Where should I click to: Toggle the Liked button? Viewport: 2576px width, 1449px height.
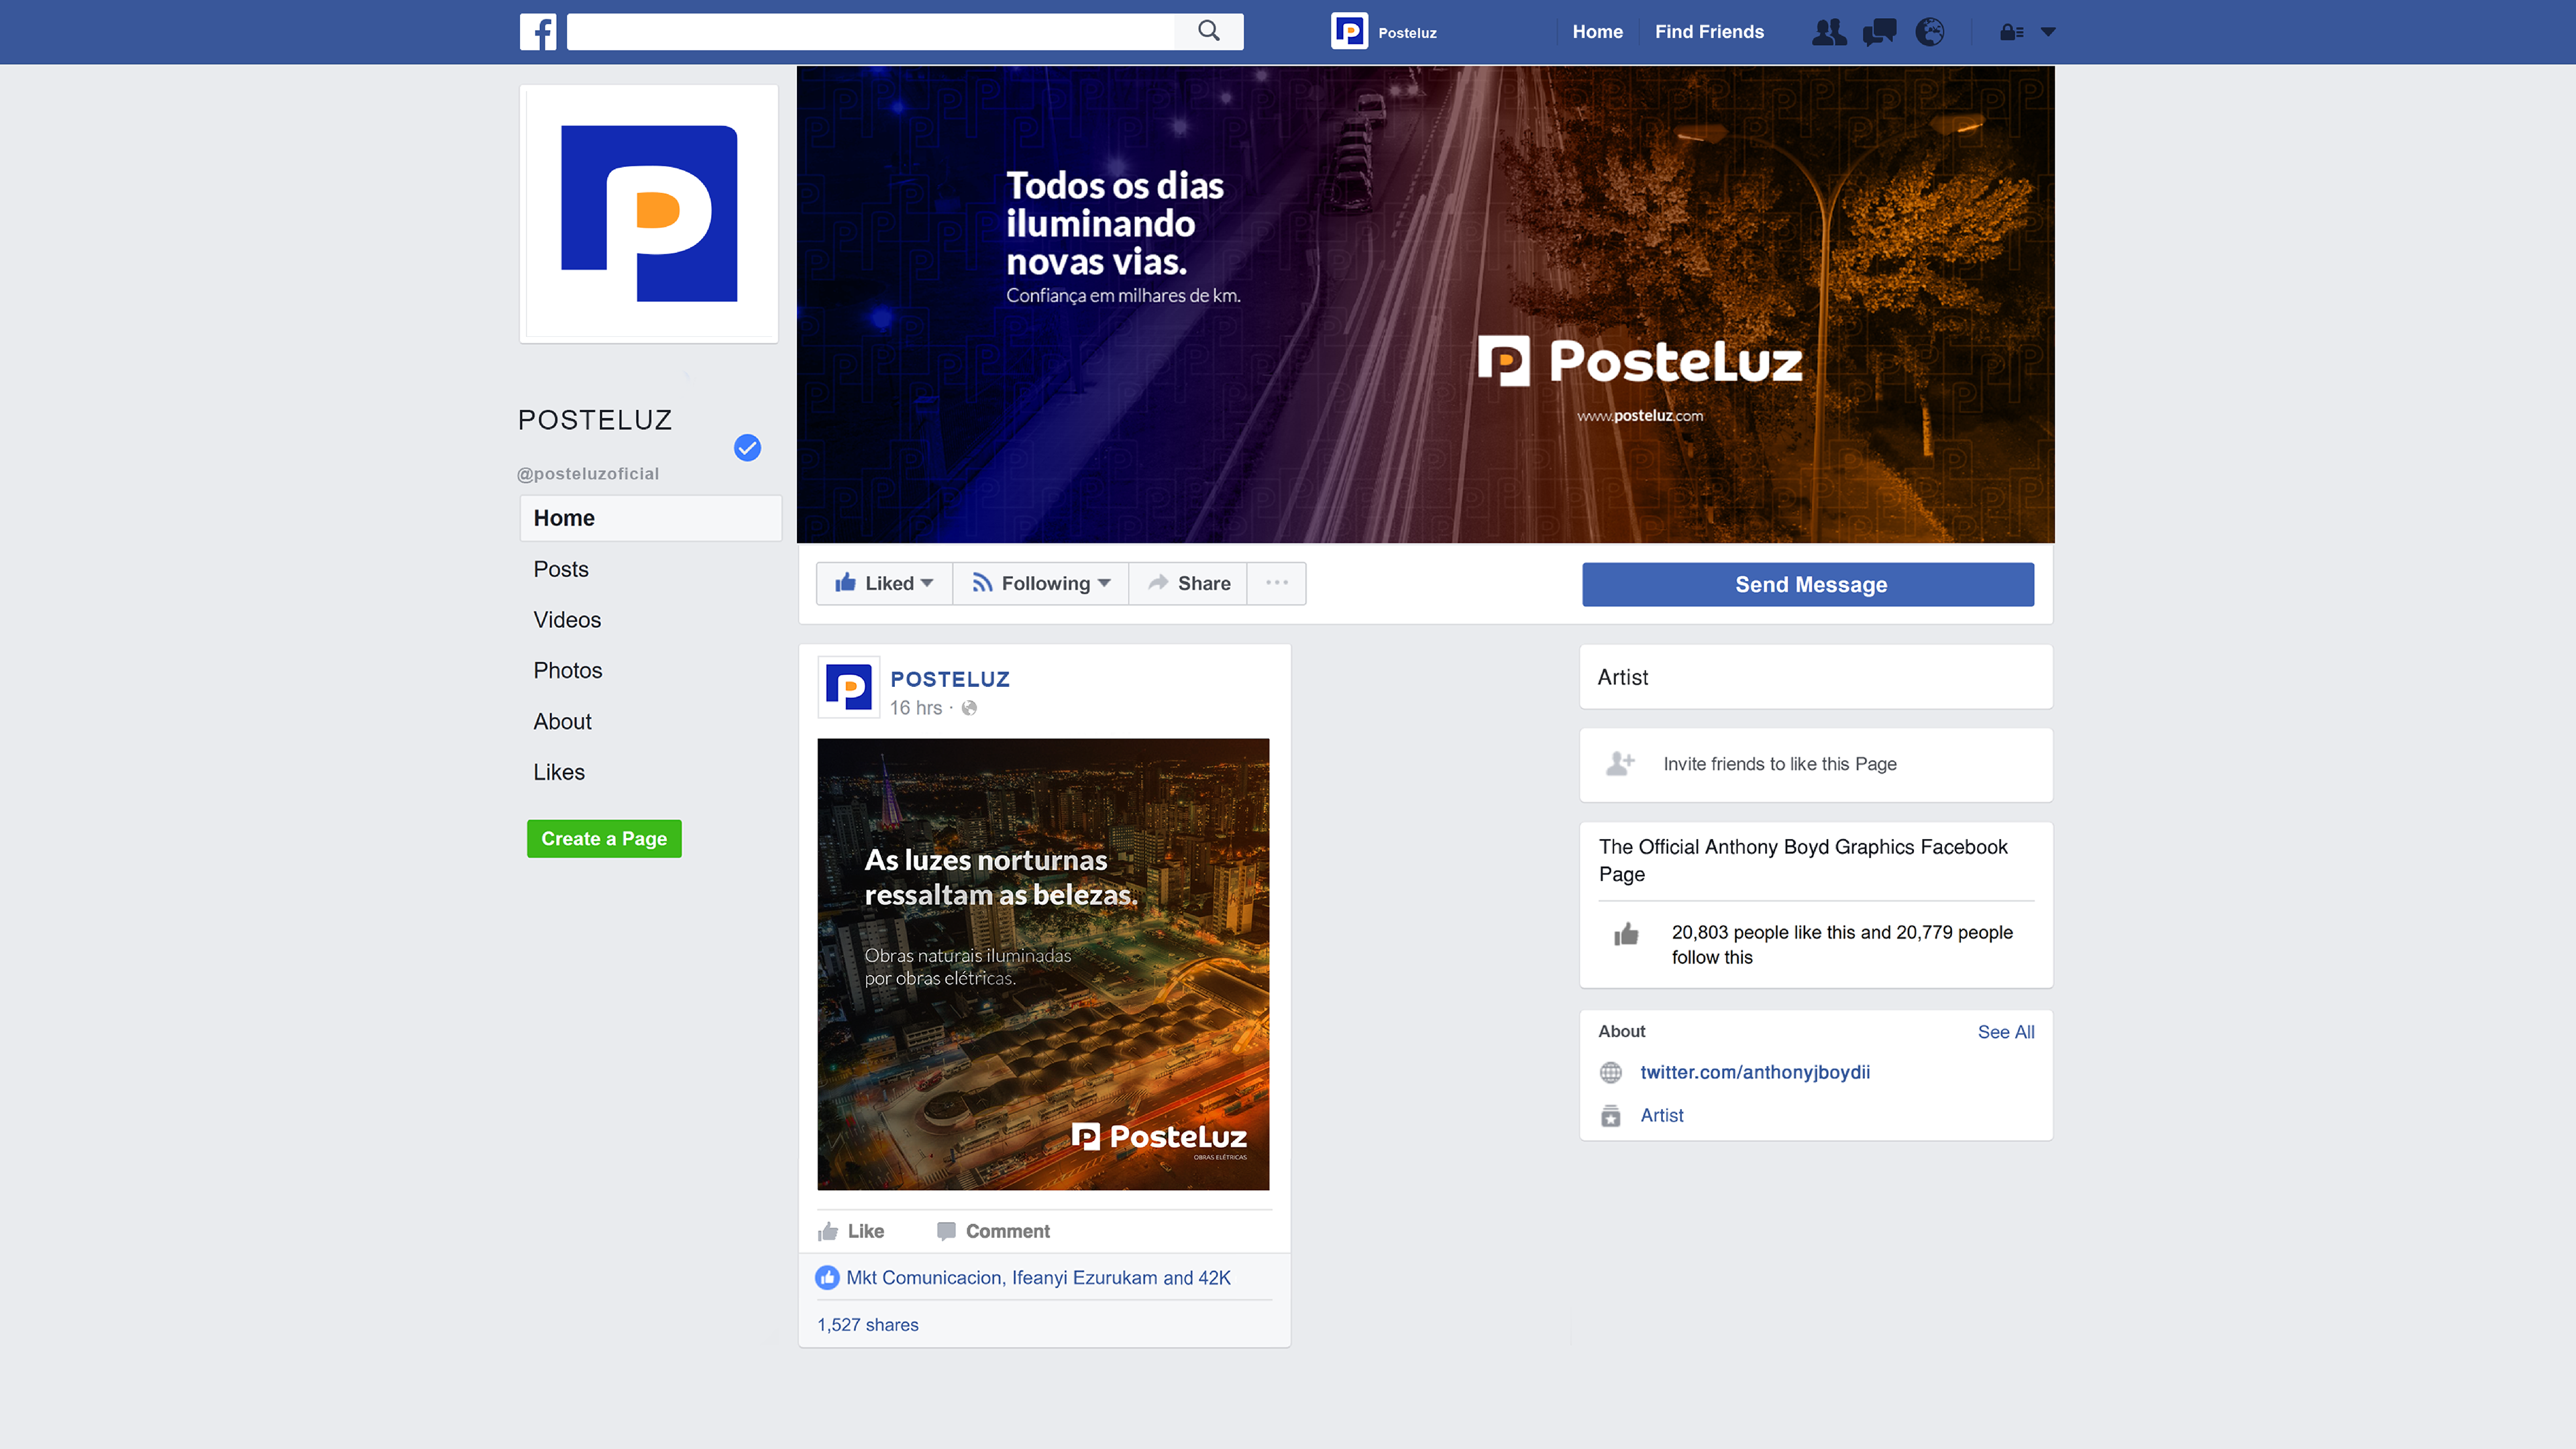click(884, 583)
